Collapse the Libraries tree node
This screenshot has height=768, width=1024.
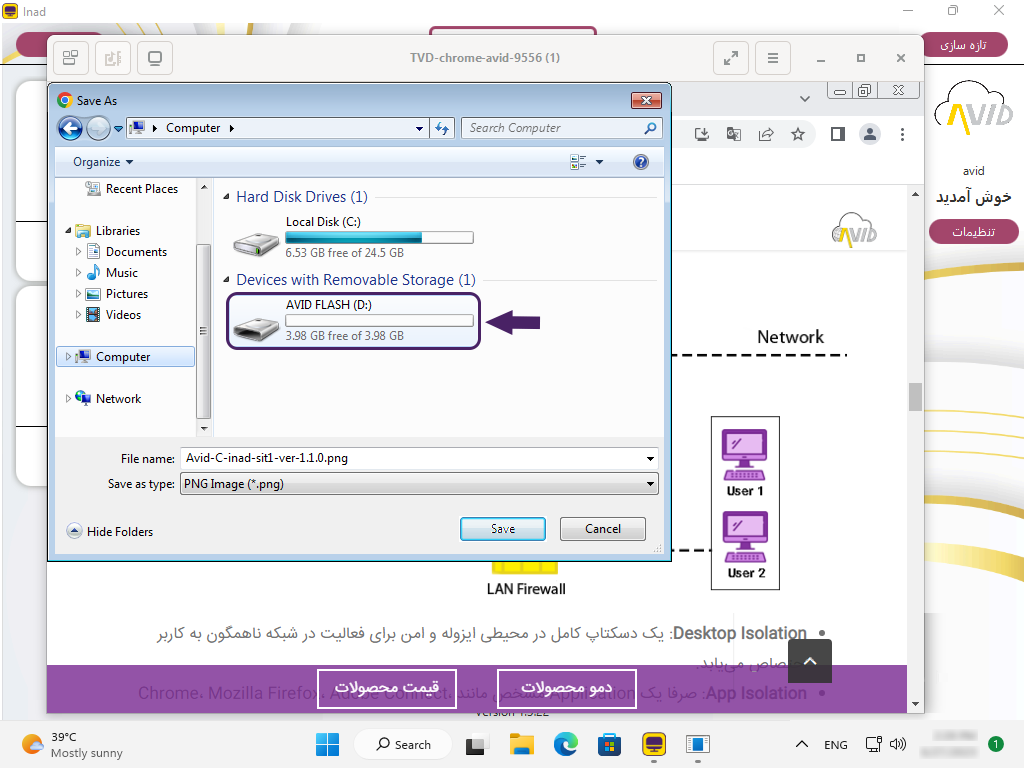click(x=68, y=231)
